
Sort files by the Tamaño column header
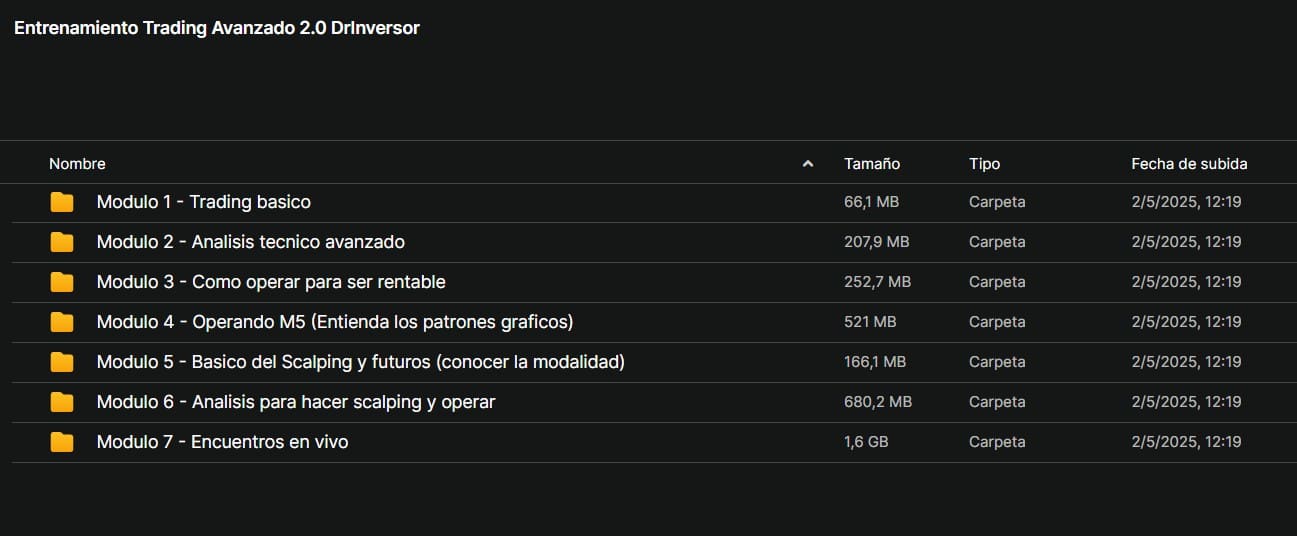tap(872, 164)
